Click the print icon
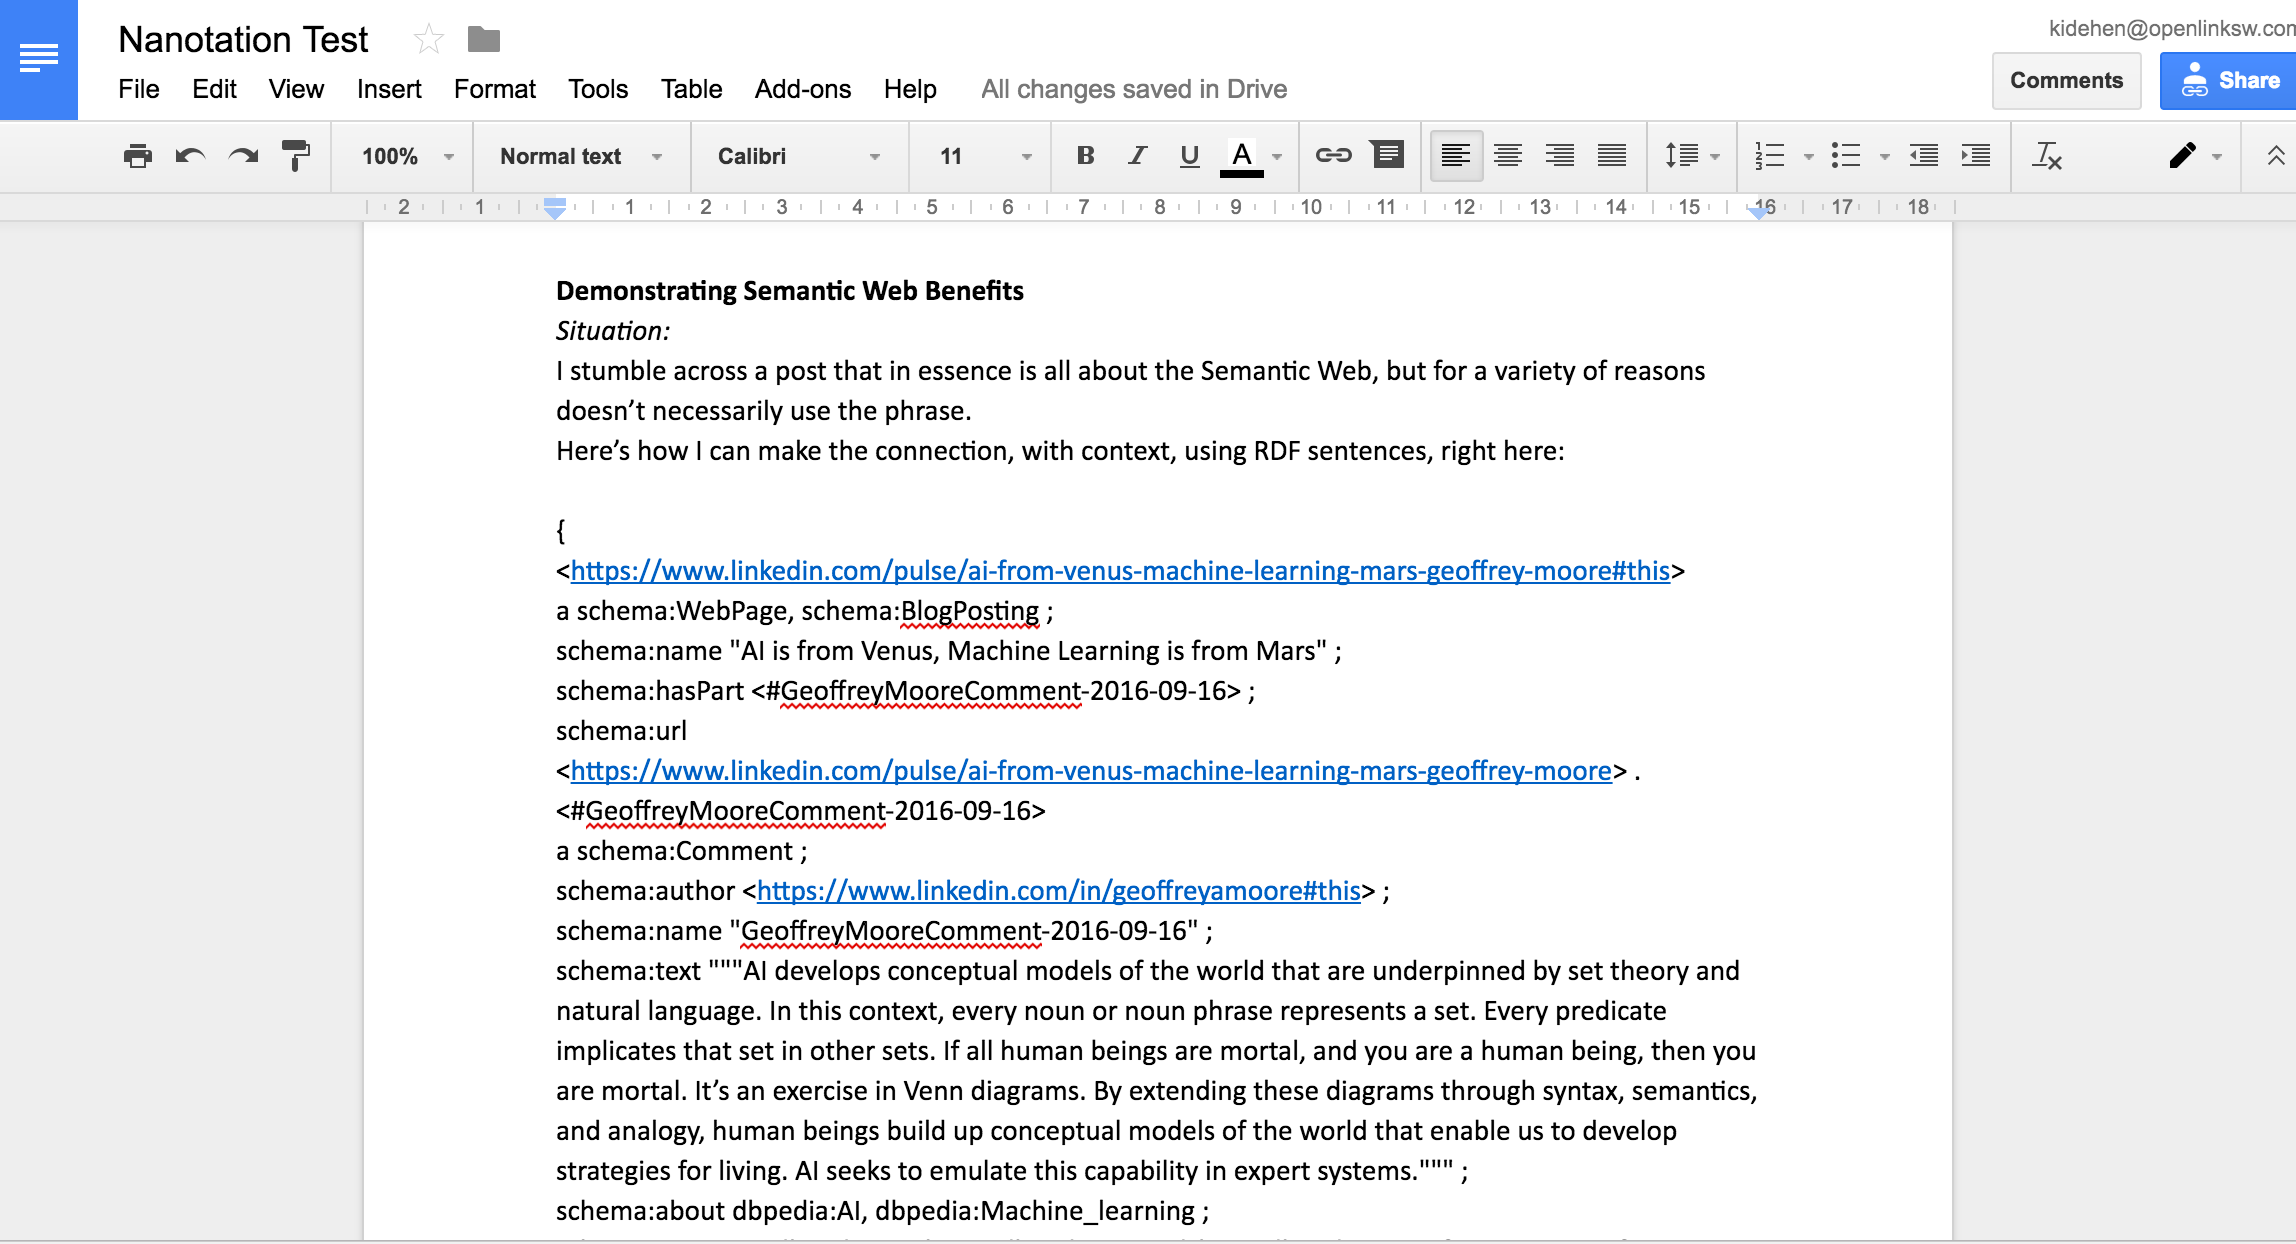 pos(138,156)
